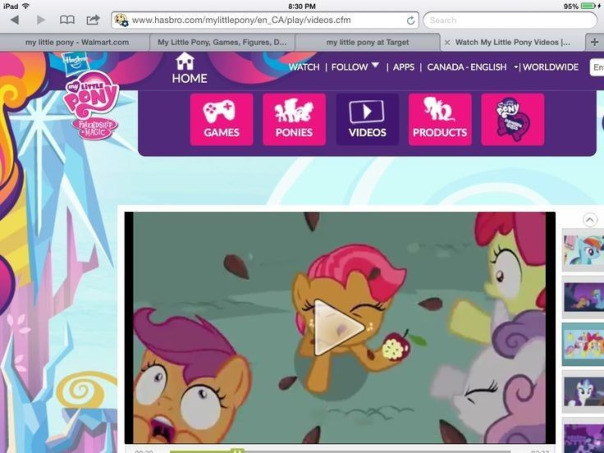Tap the 8:30 PM clock
Image resolution: width=604 pixels, height=453 pixels.
(302, 6)
